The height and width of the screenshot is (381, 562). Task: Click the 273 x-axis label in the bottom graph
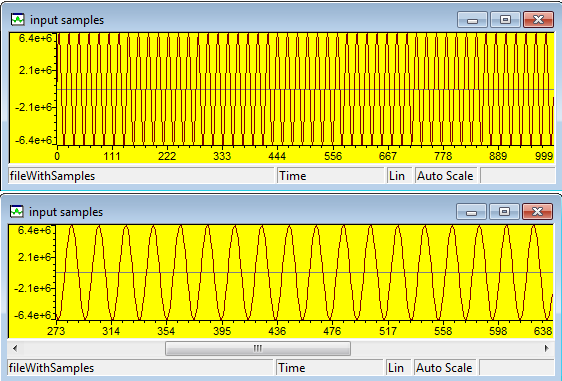[x=56, y=331]
